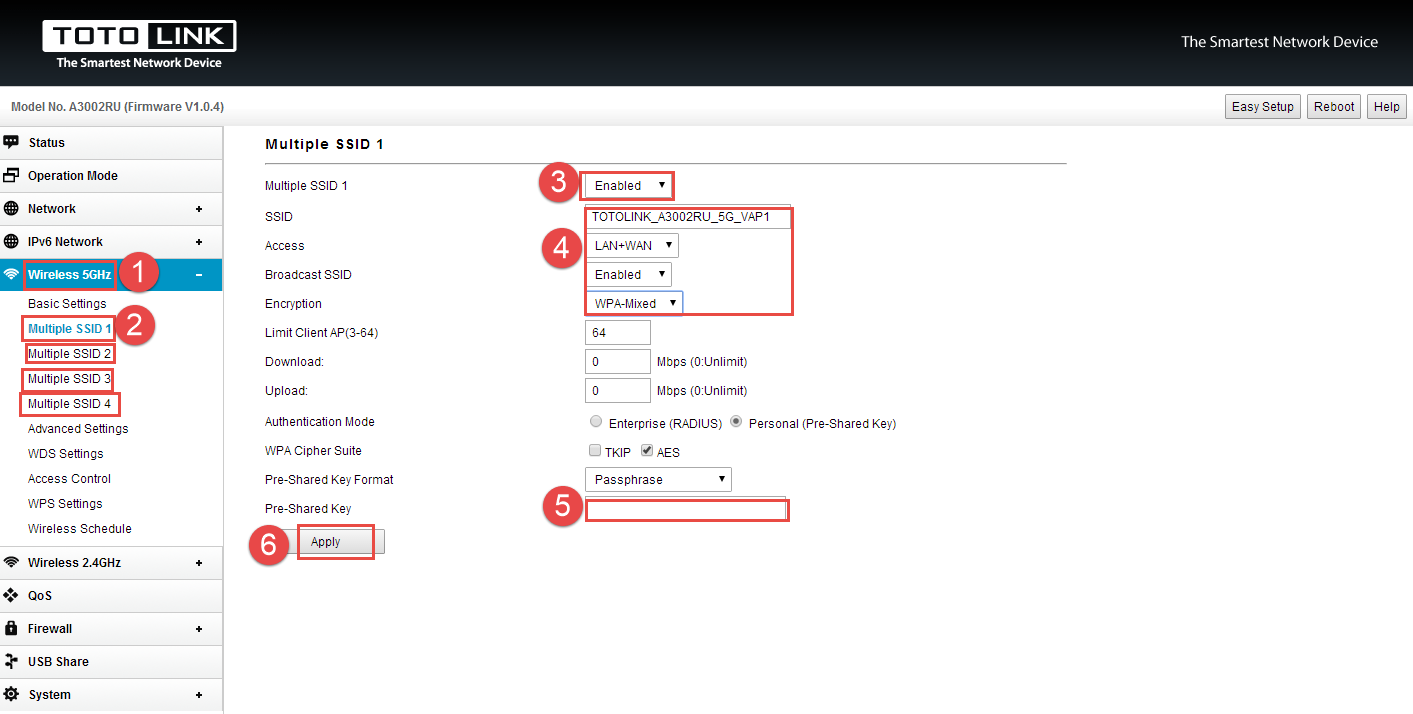The width and height of the screenshot is (1413, 714).
Task: Click the 'Pre-Shared Key Format' label
Action: tap(329, 480)
